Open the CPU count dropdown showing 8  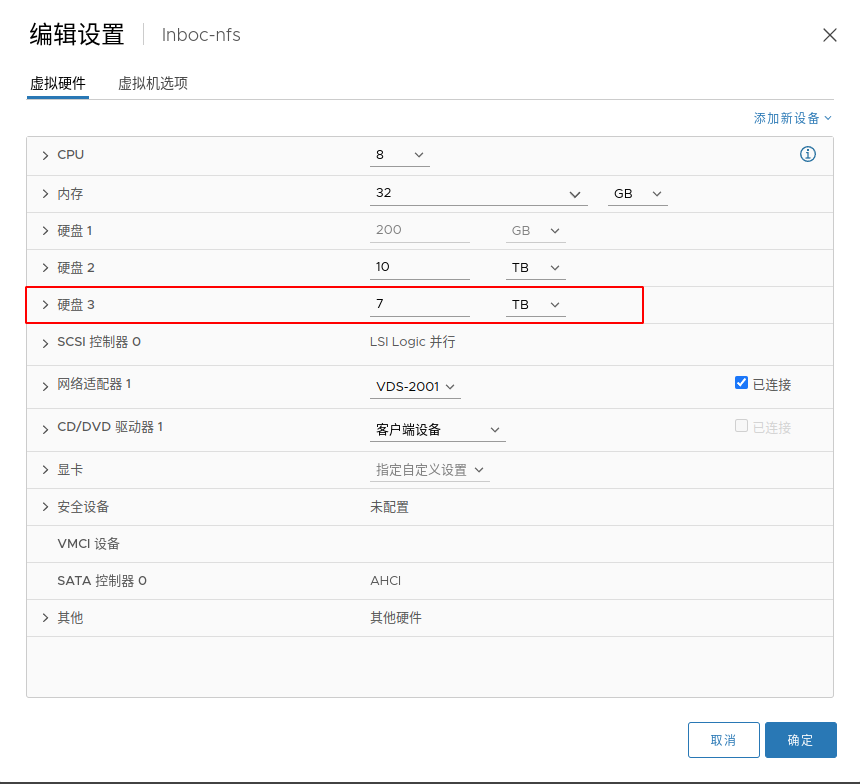(400, 155)
